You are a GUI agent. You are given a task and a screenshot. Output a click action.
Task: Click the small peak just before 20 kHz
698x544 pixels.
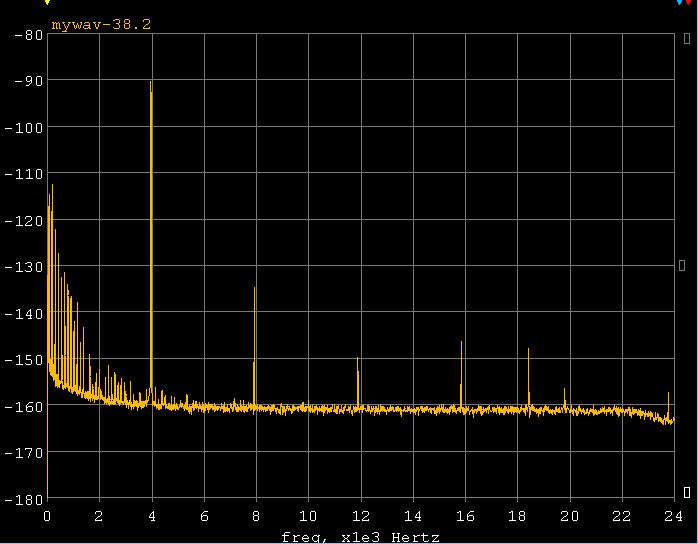tap(564, 398)
